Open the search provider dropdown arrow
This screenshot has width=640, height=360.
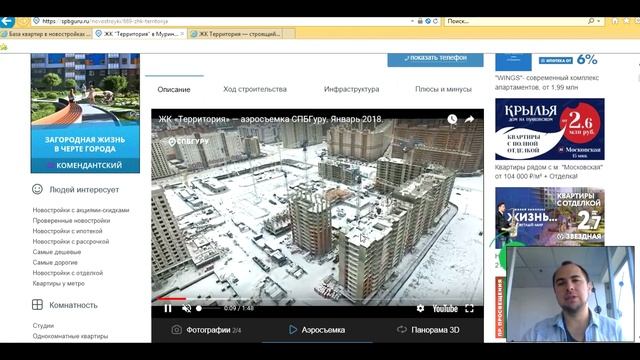(599, 21)
